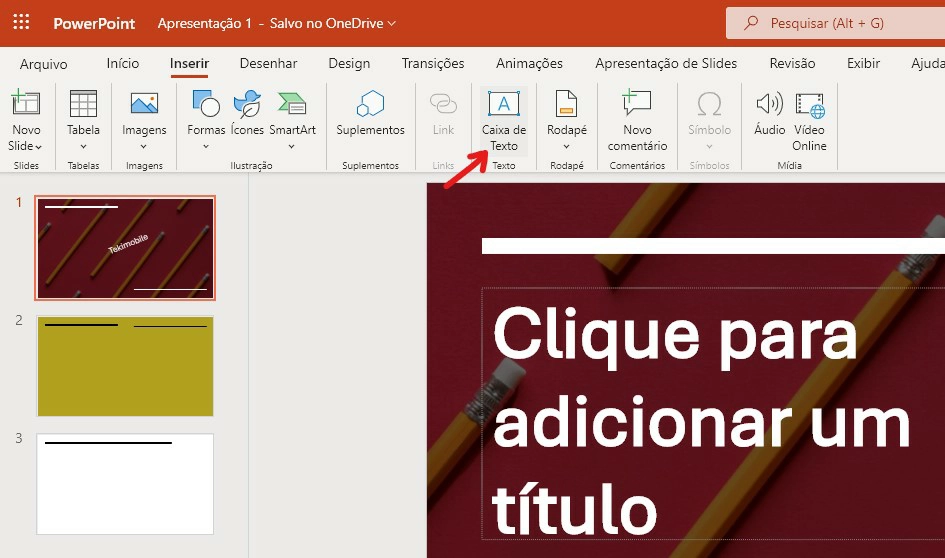Expand the Formas dropdown chevron
The image size is (945, 558).
click(206, 146)
